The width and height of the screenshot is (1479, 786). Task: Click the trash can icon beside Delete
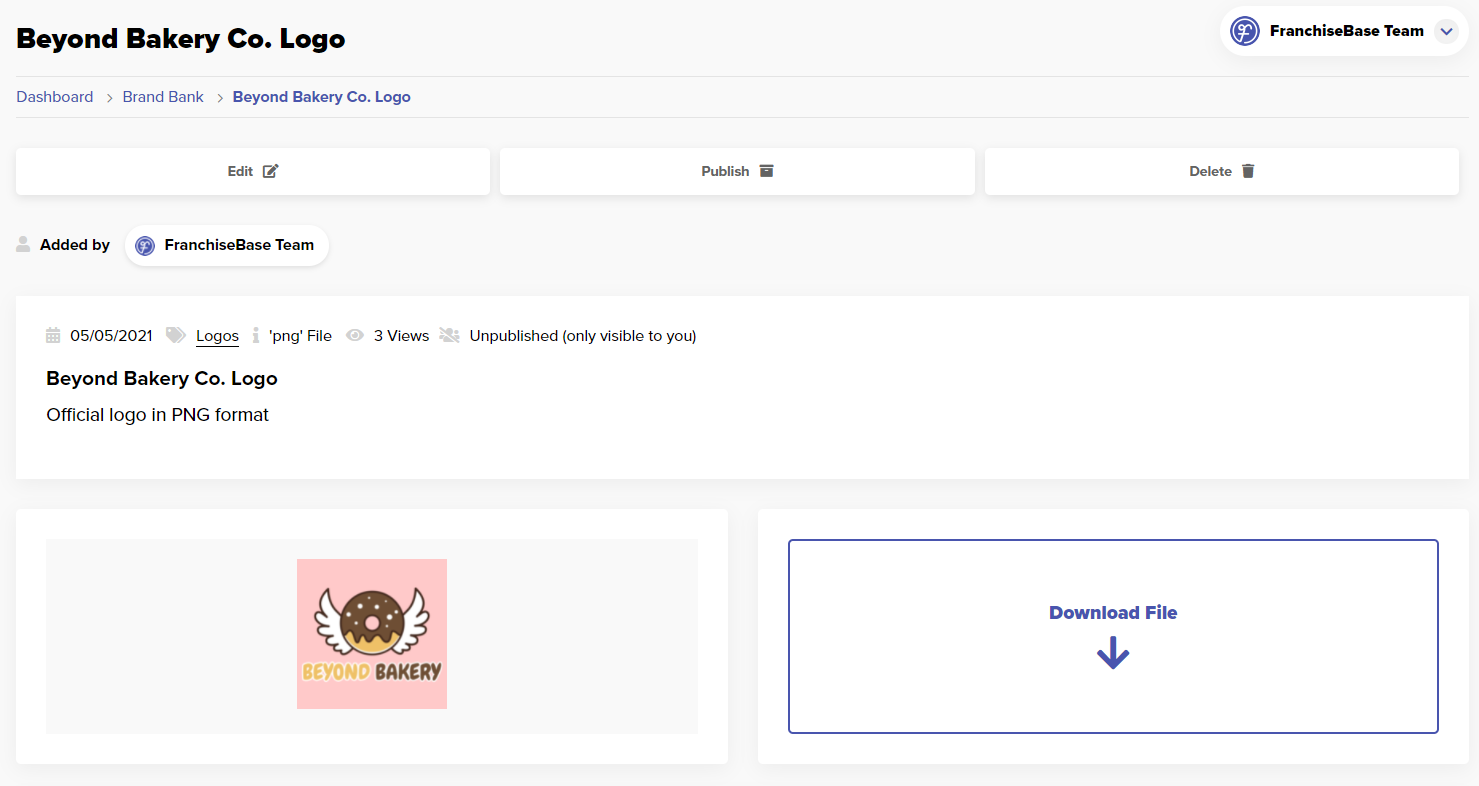click(1247, 171)
